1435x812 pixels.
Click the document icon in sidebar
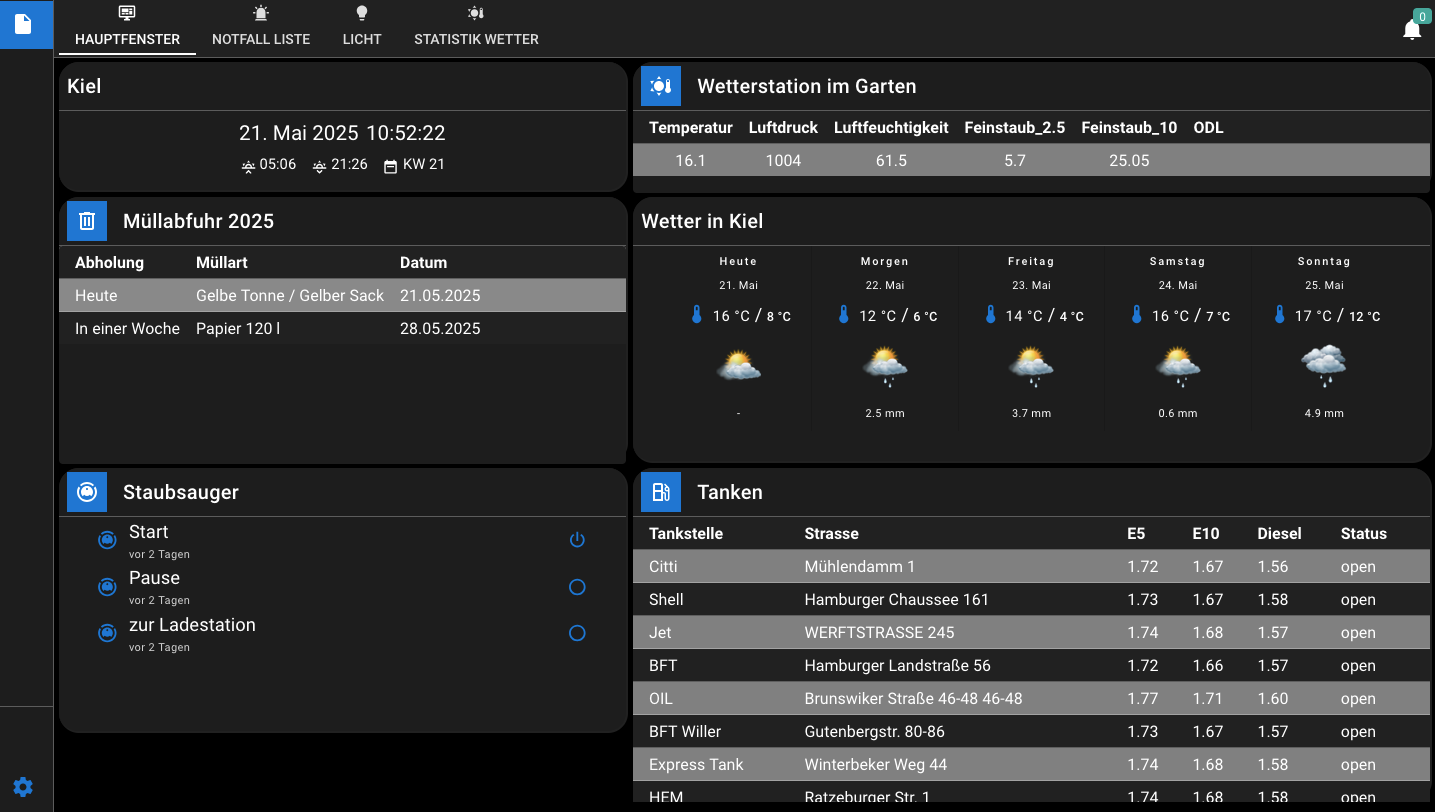(x=23, y=24)
